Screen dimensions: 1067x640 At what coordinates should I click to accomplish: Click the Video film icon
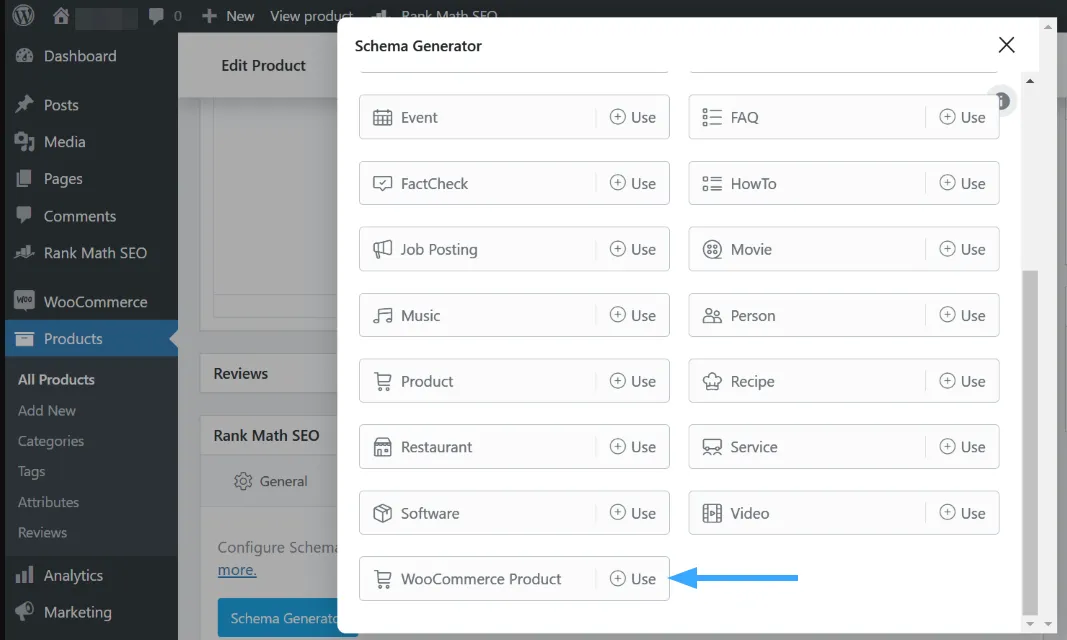(712, 513)
